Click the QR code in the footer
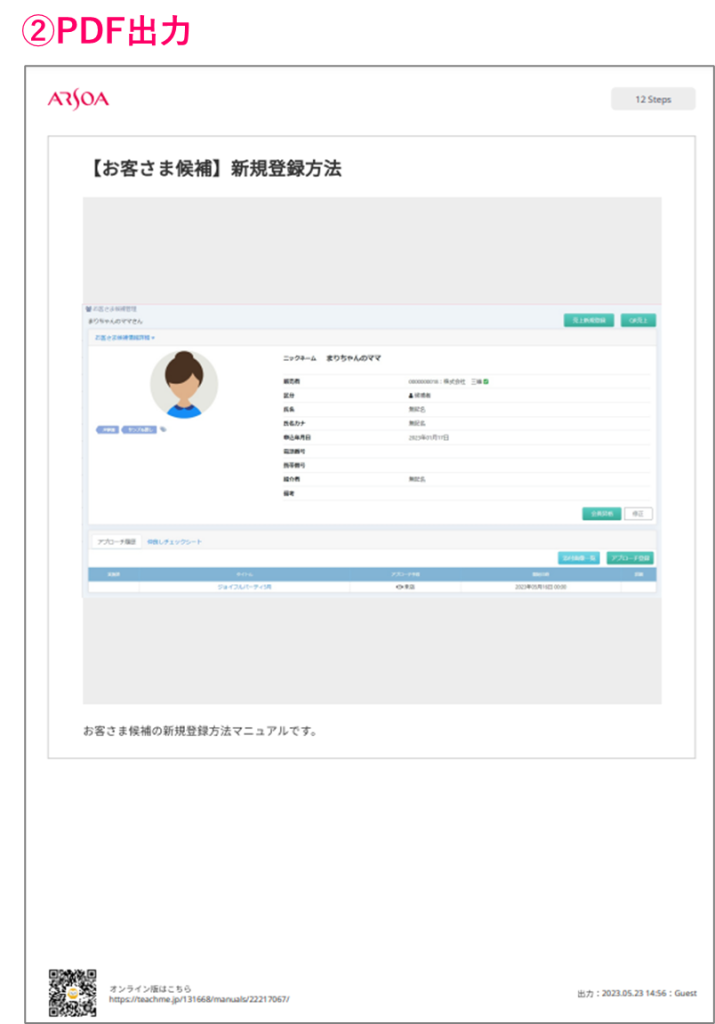Viewport: 715px width, 1024px height. coord(73,991)
